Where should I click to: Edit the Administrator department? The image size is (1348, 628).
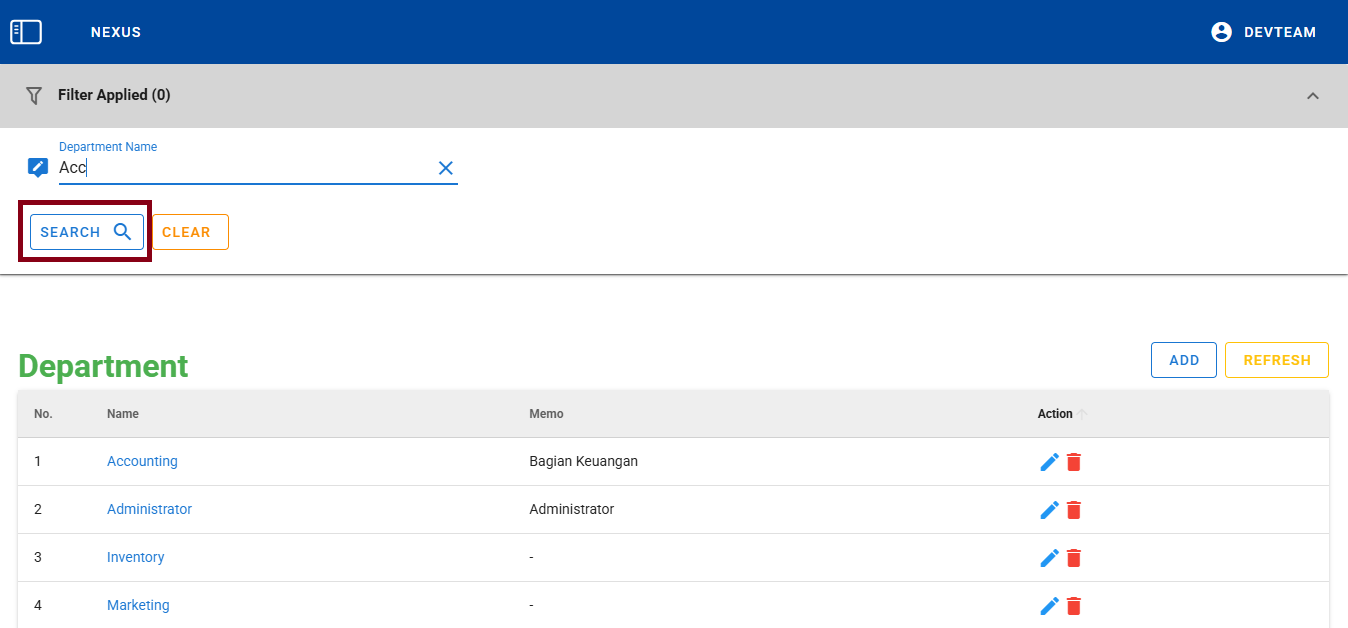1049,510
